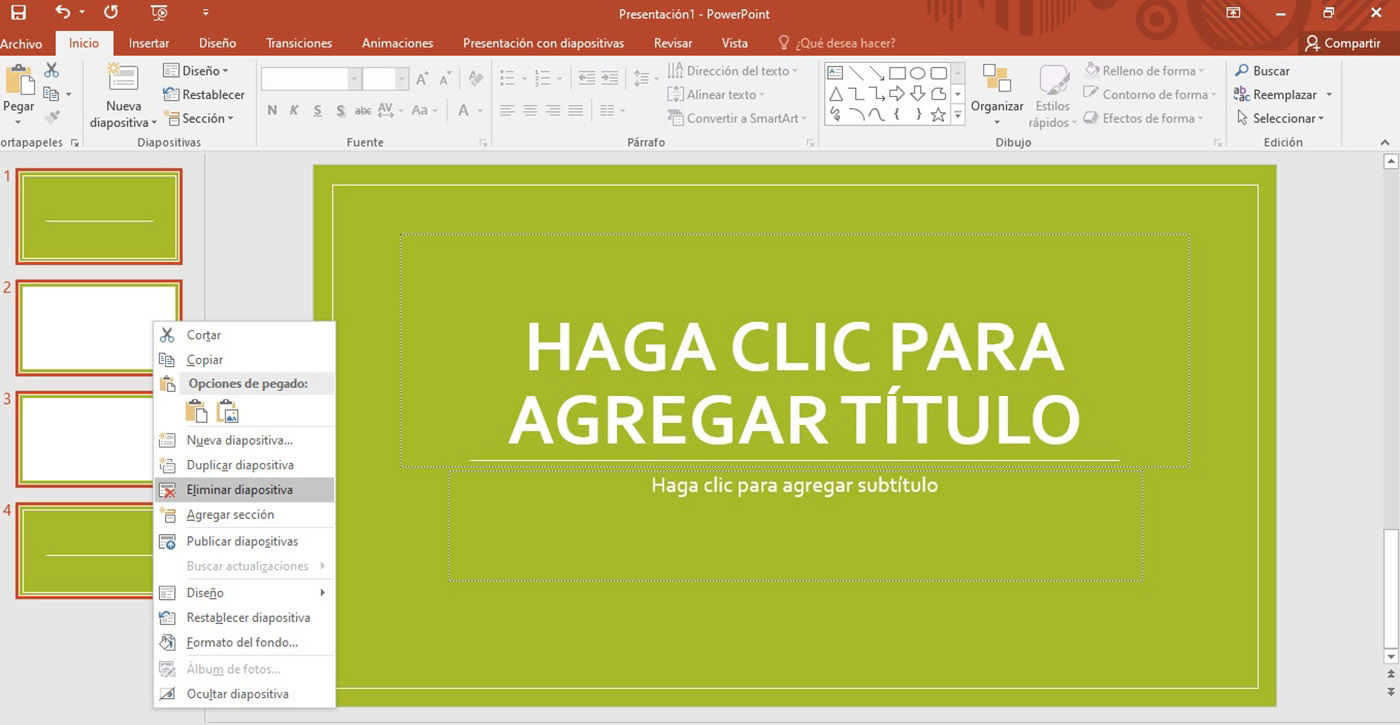
Task: Click the Nueva diapositiva icon in ribbon
Action: pyautogui.click(x=123, y=78)
